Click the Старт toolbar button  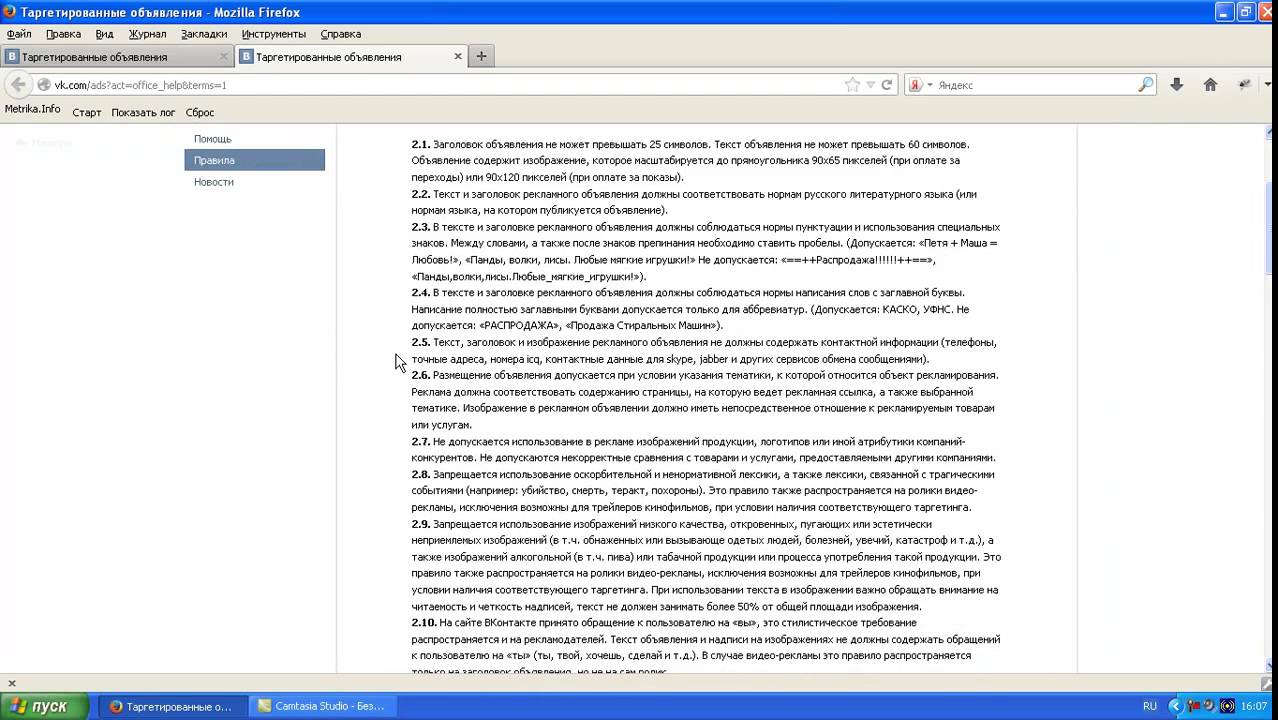point(87,112)
